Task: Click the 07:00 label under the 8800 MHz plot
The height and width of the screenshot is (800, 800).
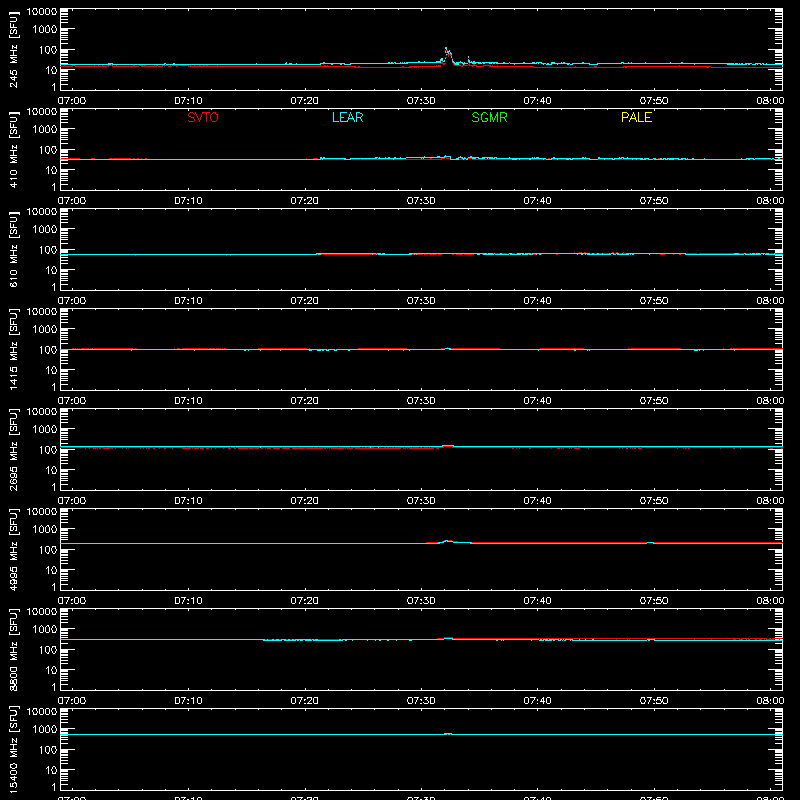Action: coord(72,701)
